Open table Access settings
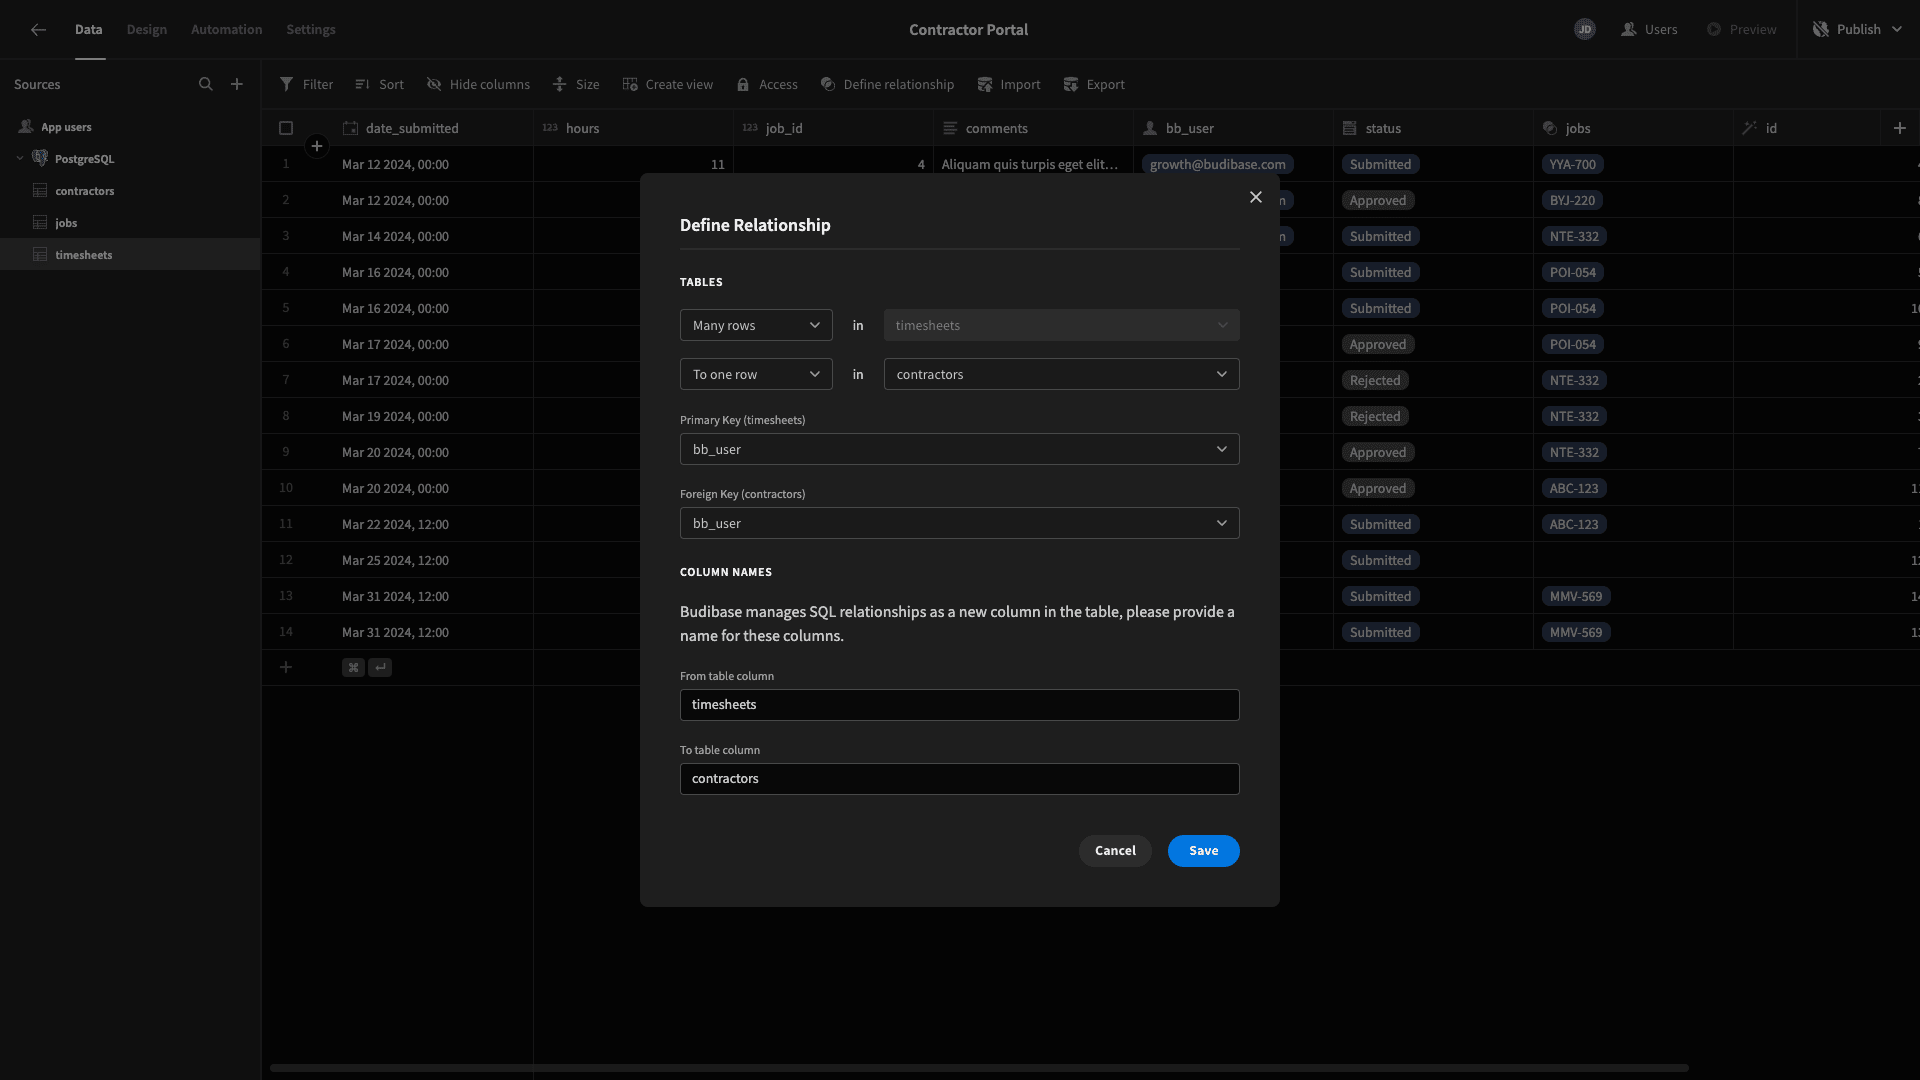 point(767,85)
